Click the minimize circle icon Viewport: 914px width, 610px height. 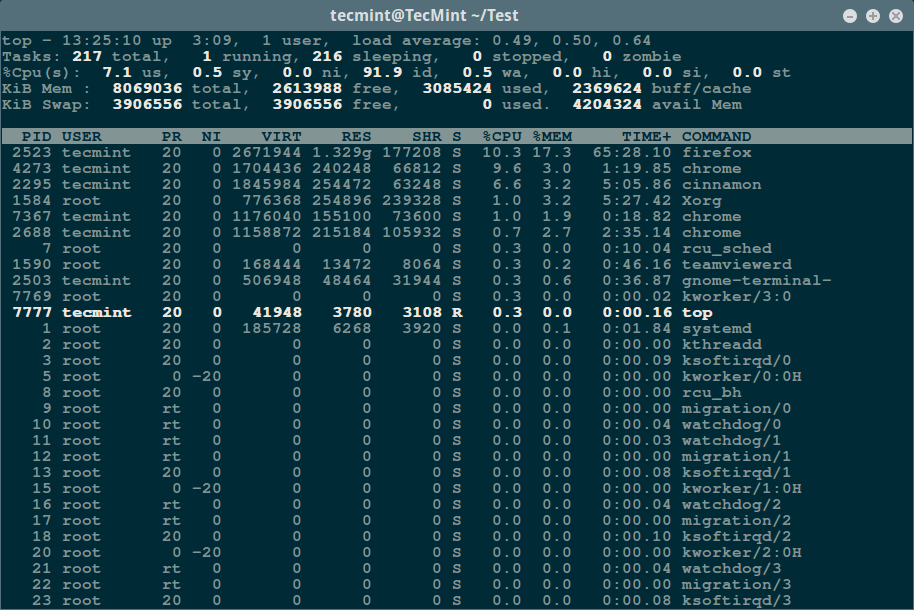(851, 15)
